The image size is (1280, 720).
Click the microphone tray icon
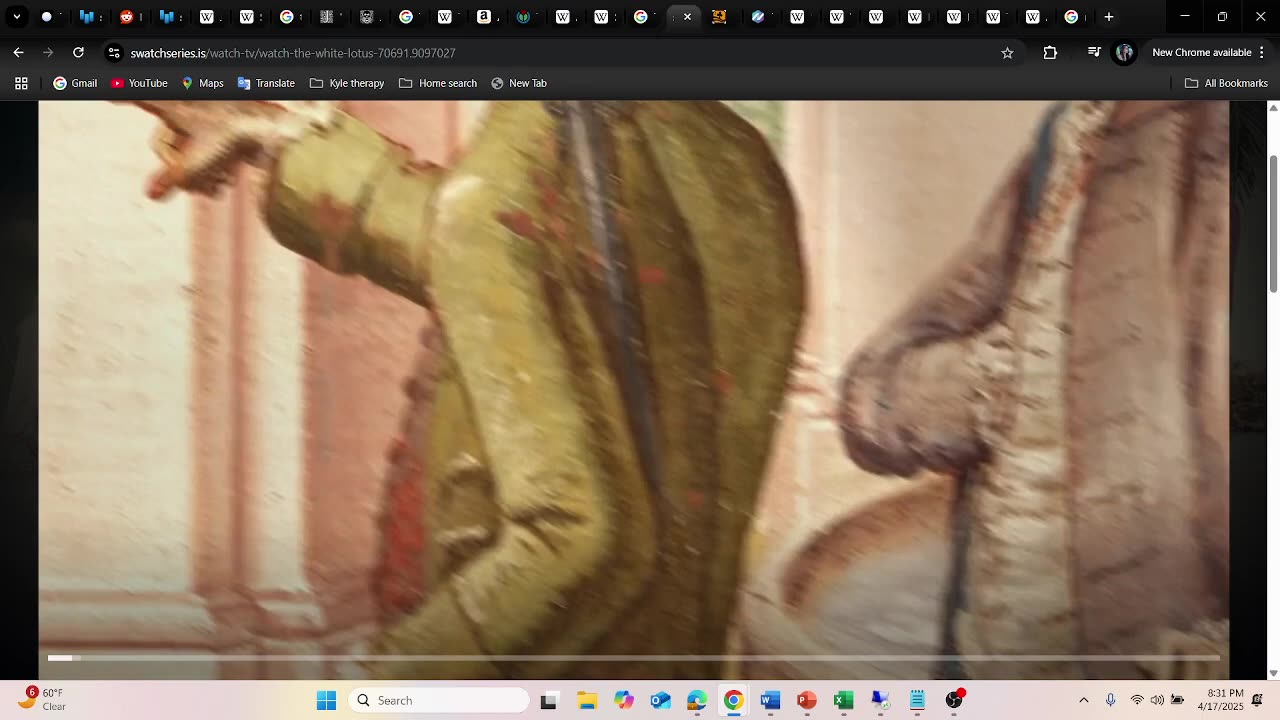pos(1110,700)
